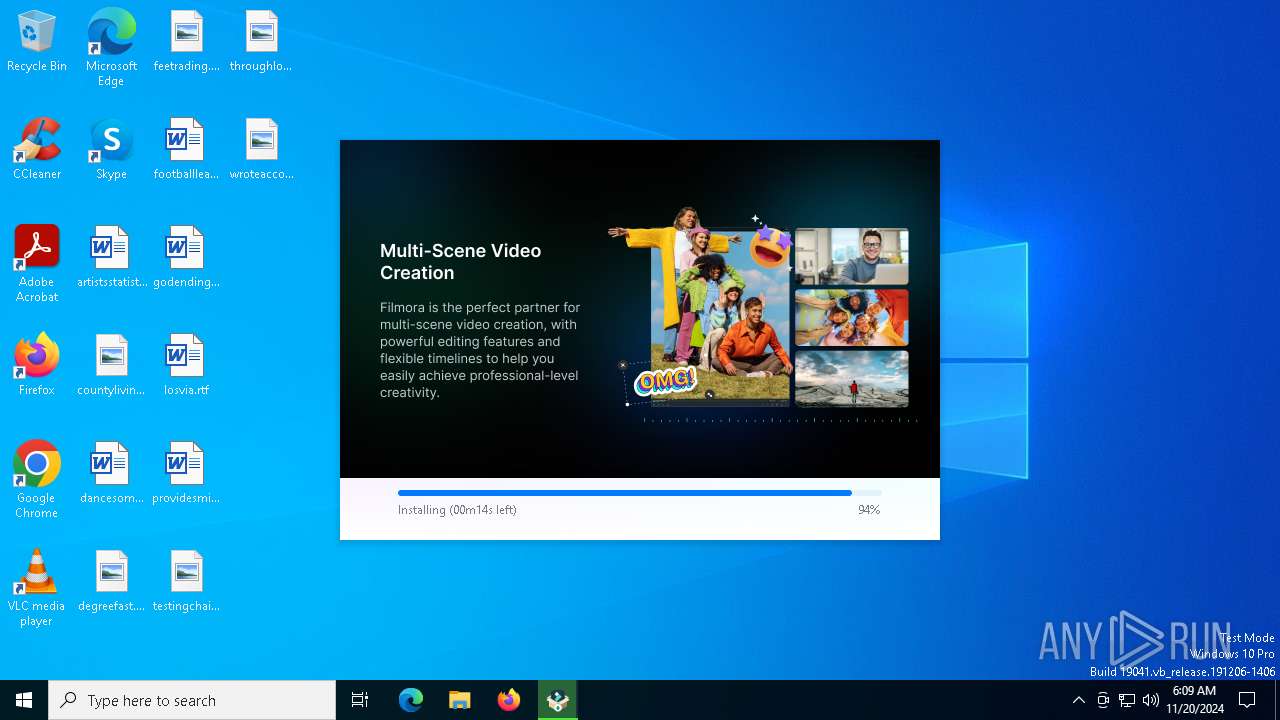1280x720 pixels.
Task: Click the Filmora installation progress bar
Action: pyautogui.click(x=640, y=493)
